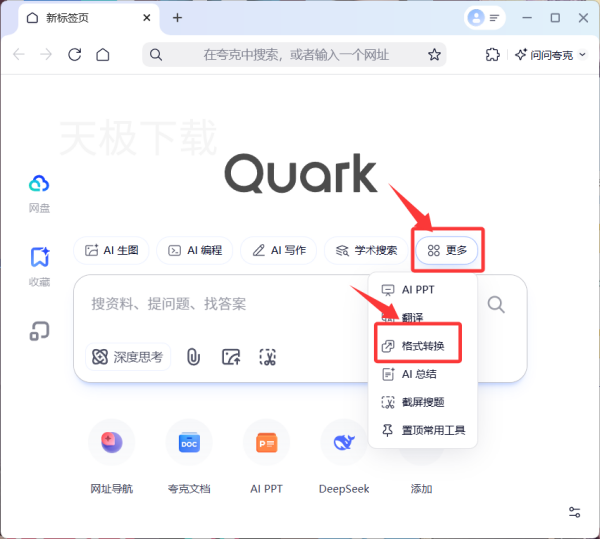Screen dimensions: 600x539
Task: Open the profile account menu button
Action: tap(484, 18)
